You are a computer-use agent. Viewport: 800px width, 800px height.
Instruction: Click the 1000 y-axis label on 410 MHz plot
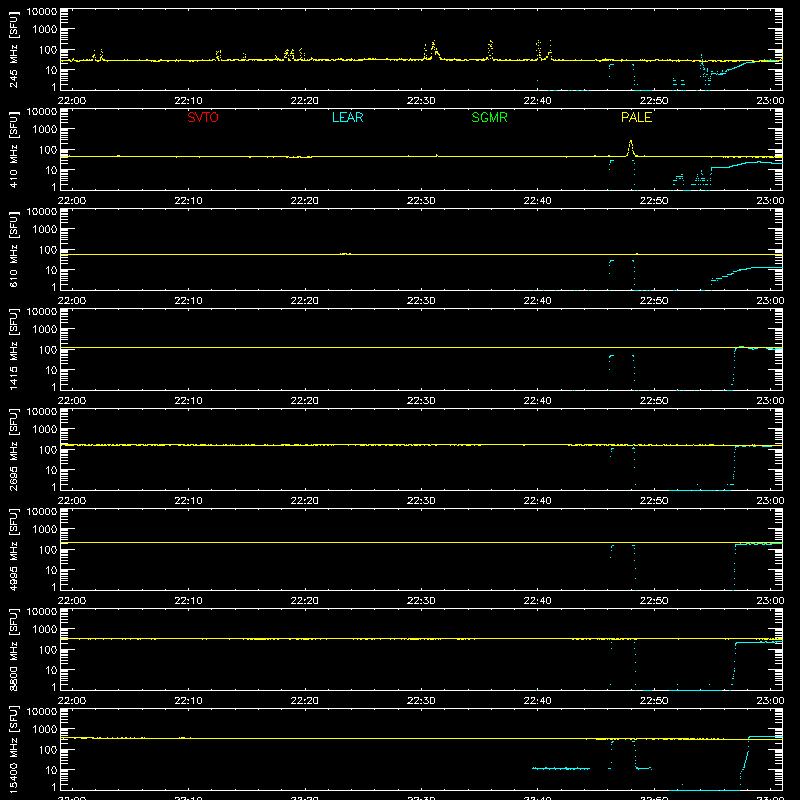45,129
